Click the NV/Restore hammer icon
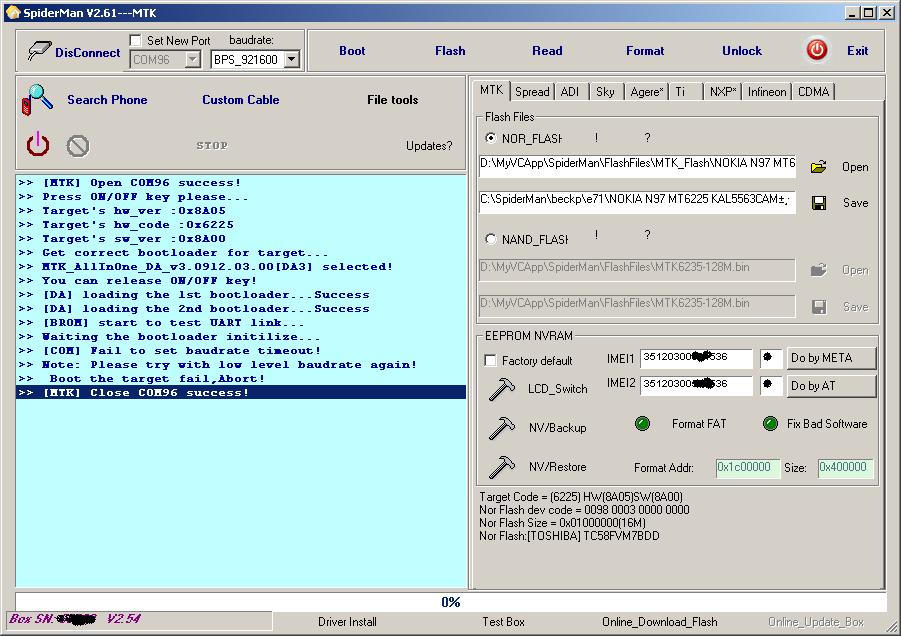Image resolution: width=901 pixels, height=636 pixels. [501, 467]
